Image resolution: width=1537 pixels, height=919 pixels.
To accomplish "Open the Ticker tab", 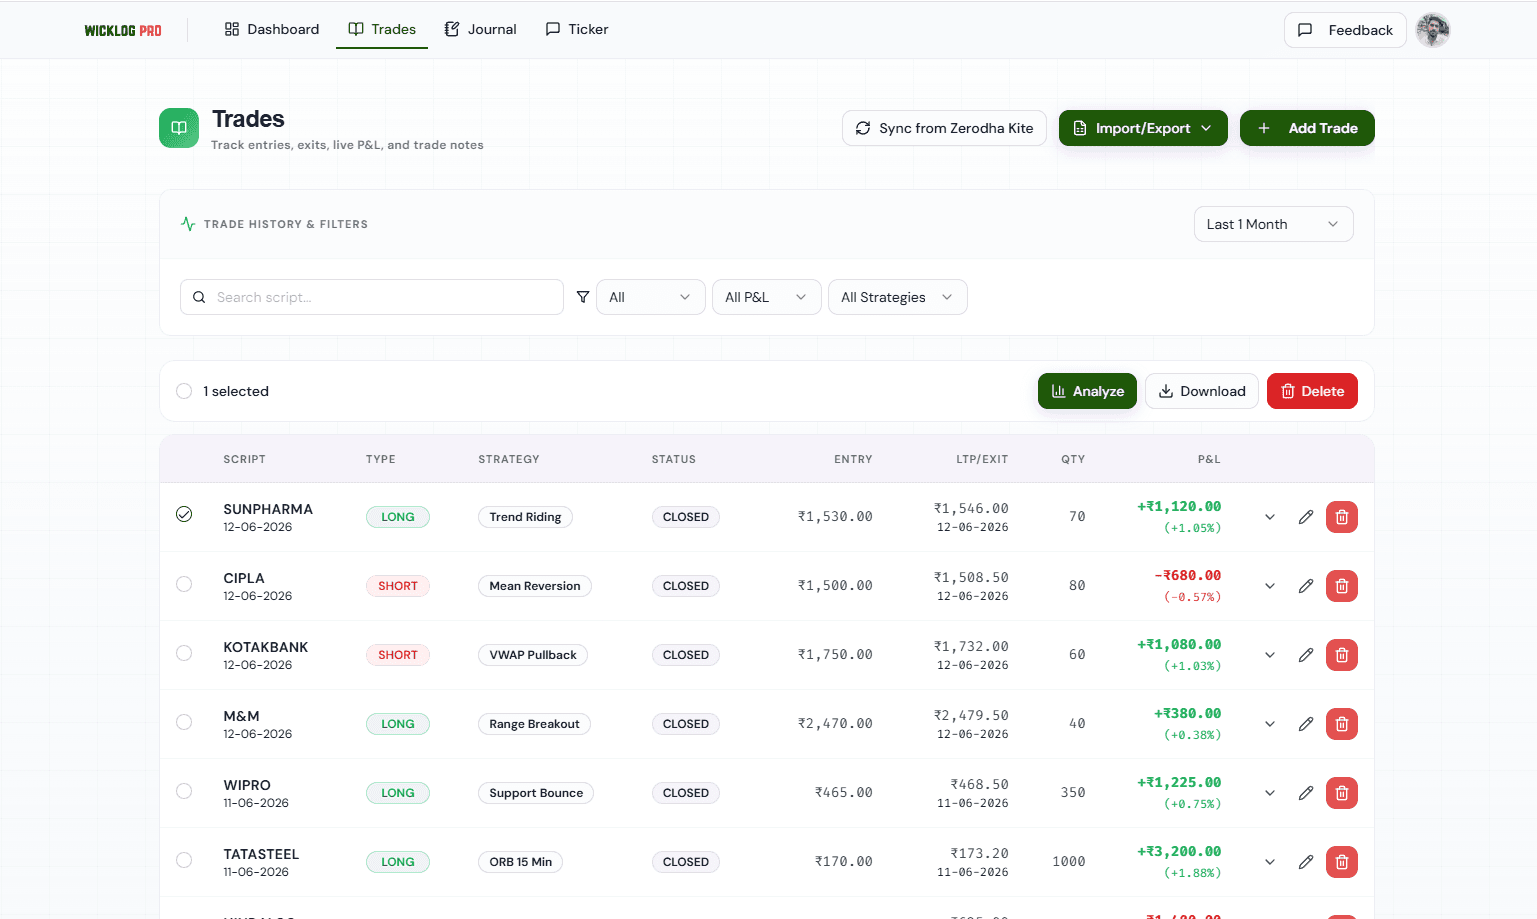I will coord(577,29).
